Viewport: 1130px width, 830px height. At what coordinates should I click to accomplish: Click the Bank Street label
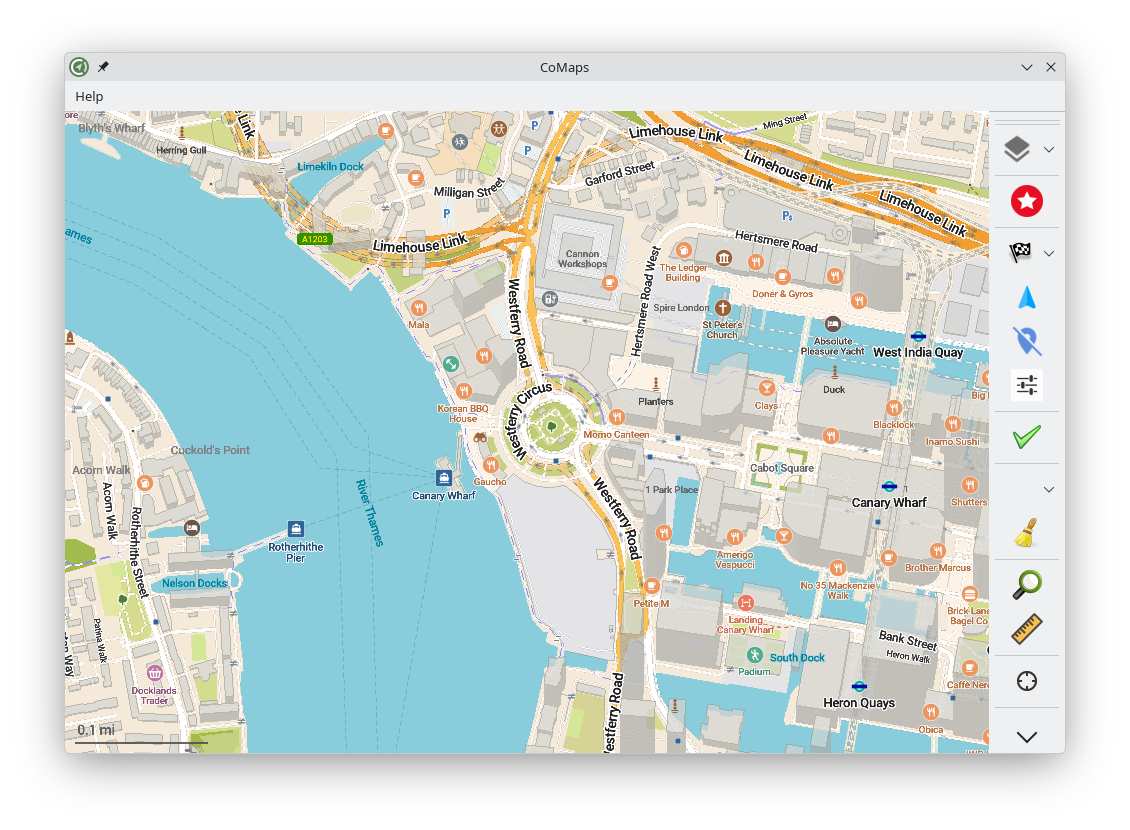coord(908,639)
